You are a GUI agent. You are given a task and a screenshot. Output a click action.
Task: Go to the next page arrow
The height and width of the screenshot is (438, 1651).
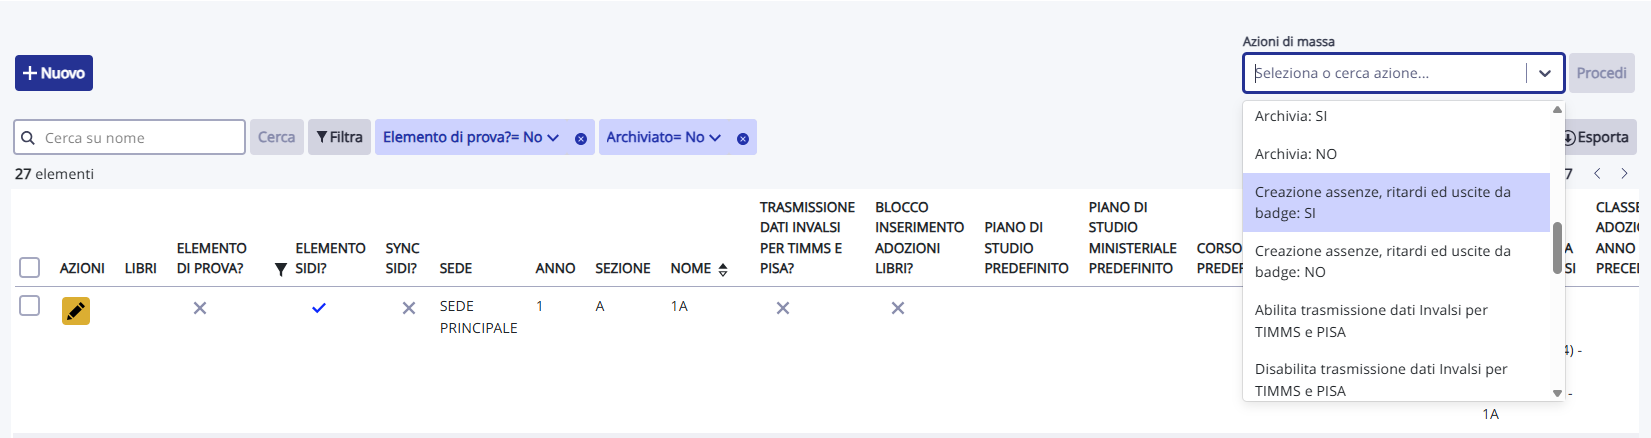pos(1624,174)
